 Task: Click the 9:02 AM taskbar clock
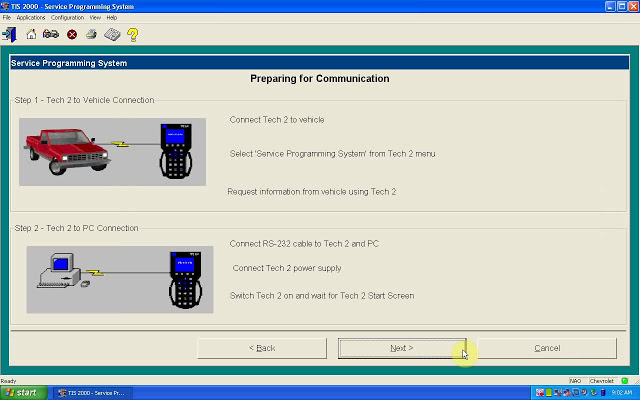[x=622, y=393]
